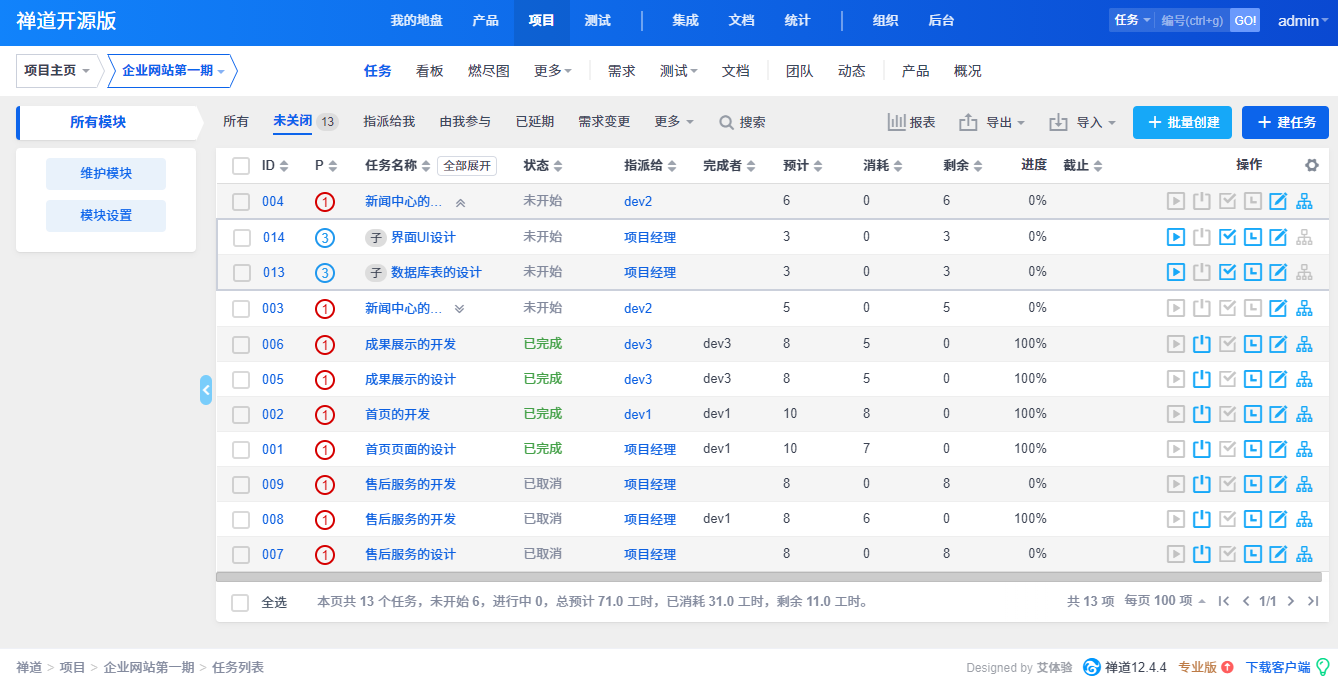Tick the checkbox for task 007
Image resolution: width=1338 pixels, height=681 pixels.
240,555
